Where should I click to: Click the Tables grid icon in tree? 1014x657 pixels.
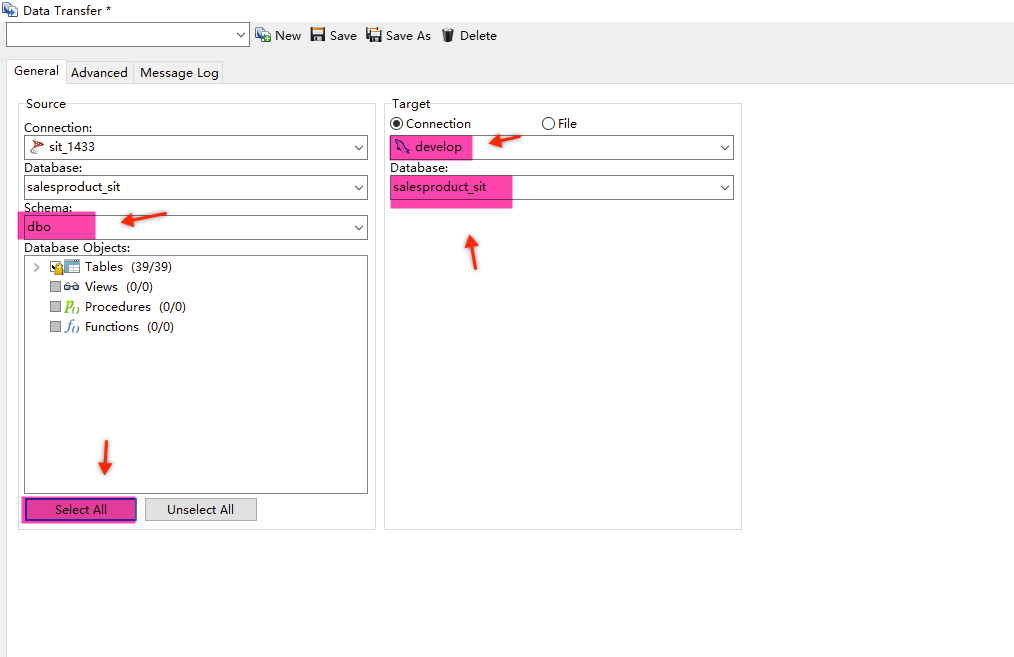coord(72,267)
